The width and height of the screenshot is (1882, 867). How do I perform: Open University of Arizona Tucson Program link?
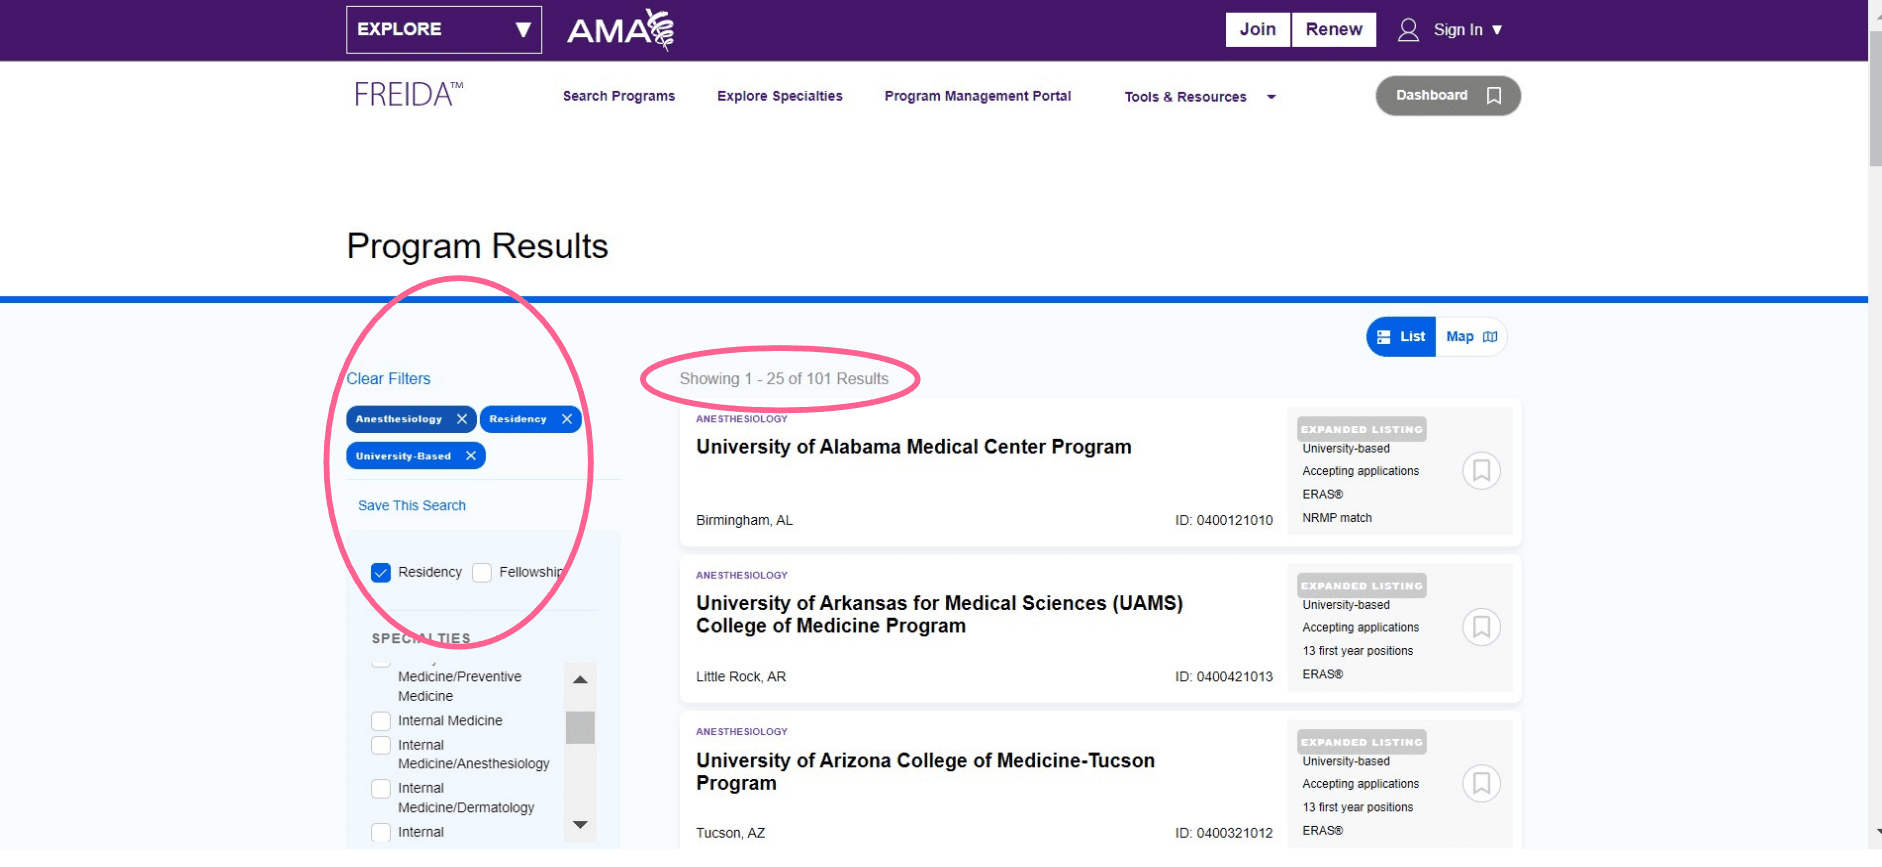[x=925, y=772]
